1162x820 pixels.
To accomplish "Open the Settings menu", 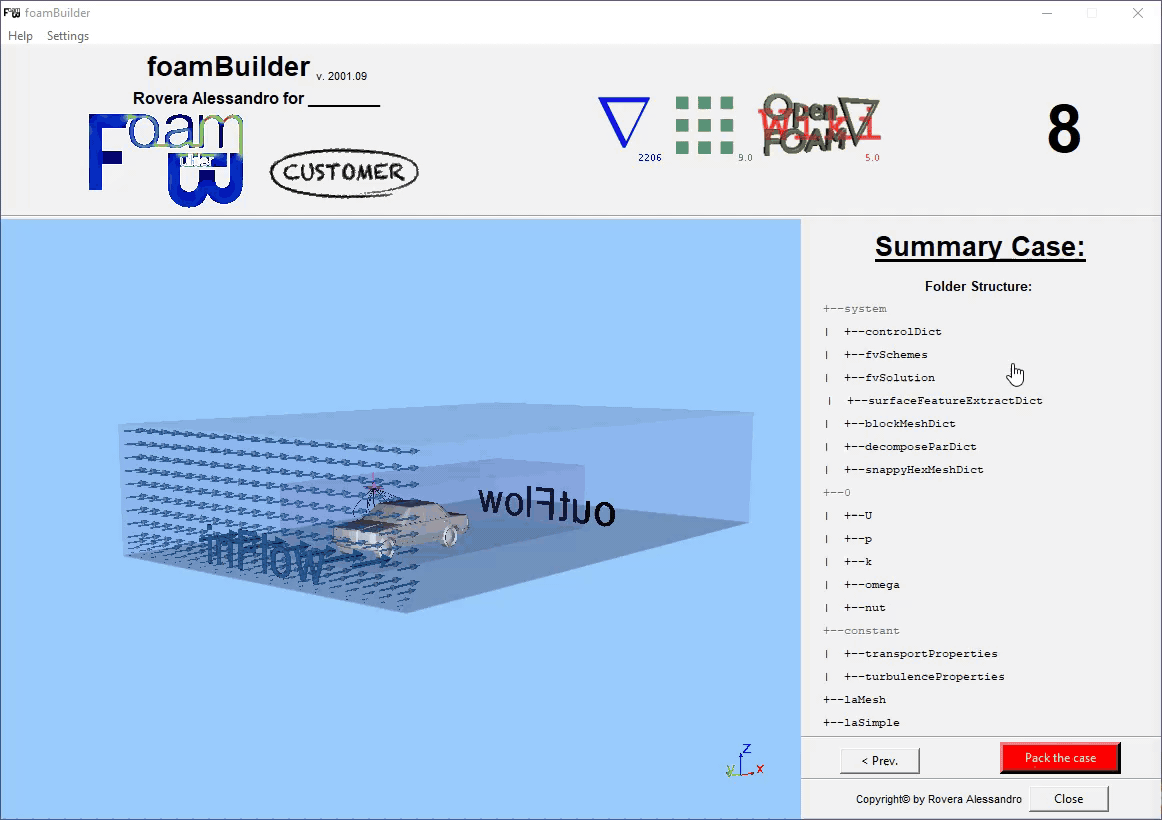I will tap(67, 36).
